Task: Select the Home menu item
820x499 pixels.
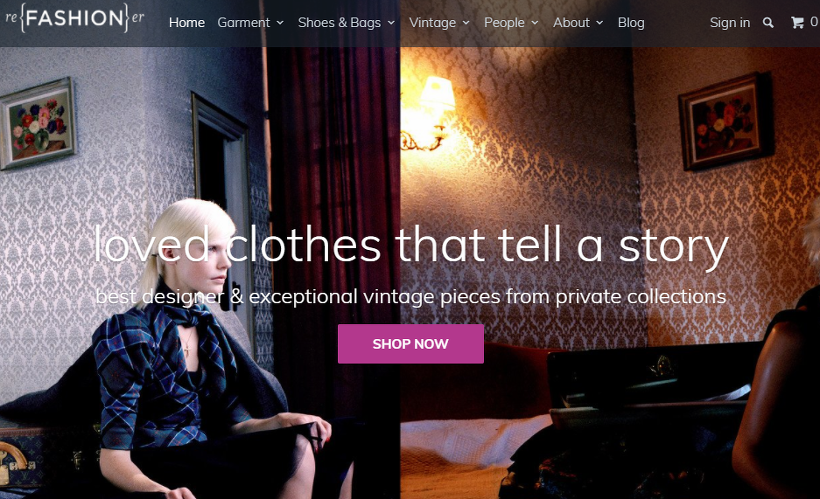Action: coord(187,22)
